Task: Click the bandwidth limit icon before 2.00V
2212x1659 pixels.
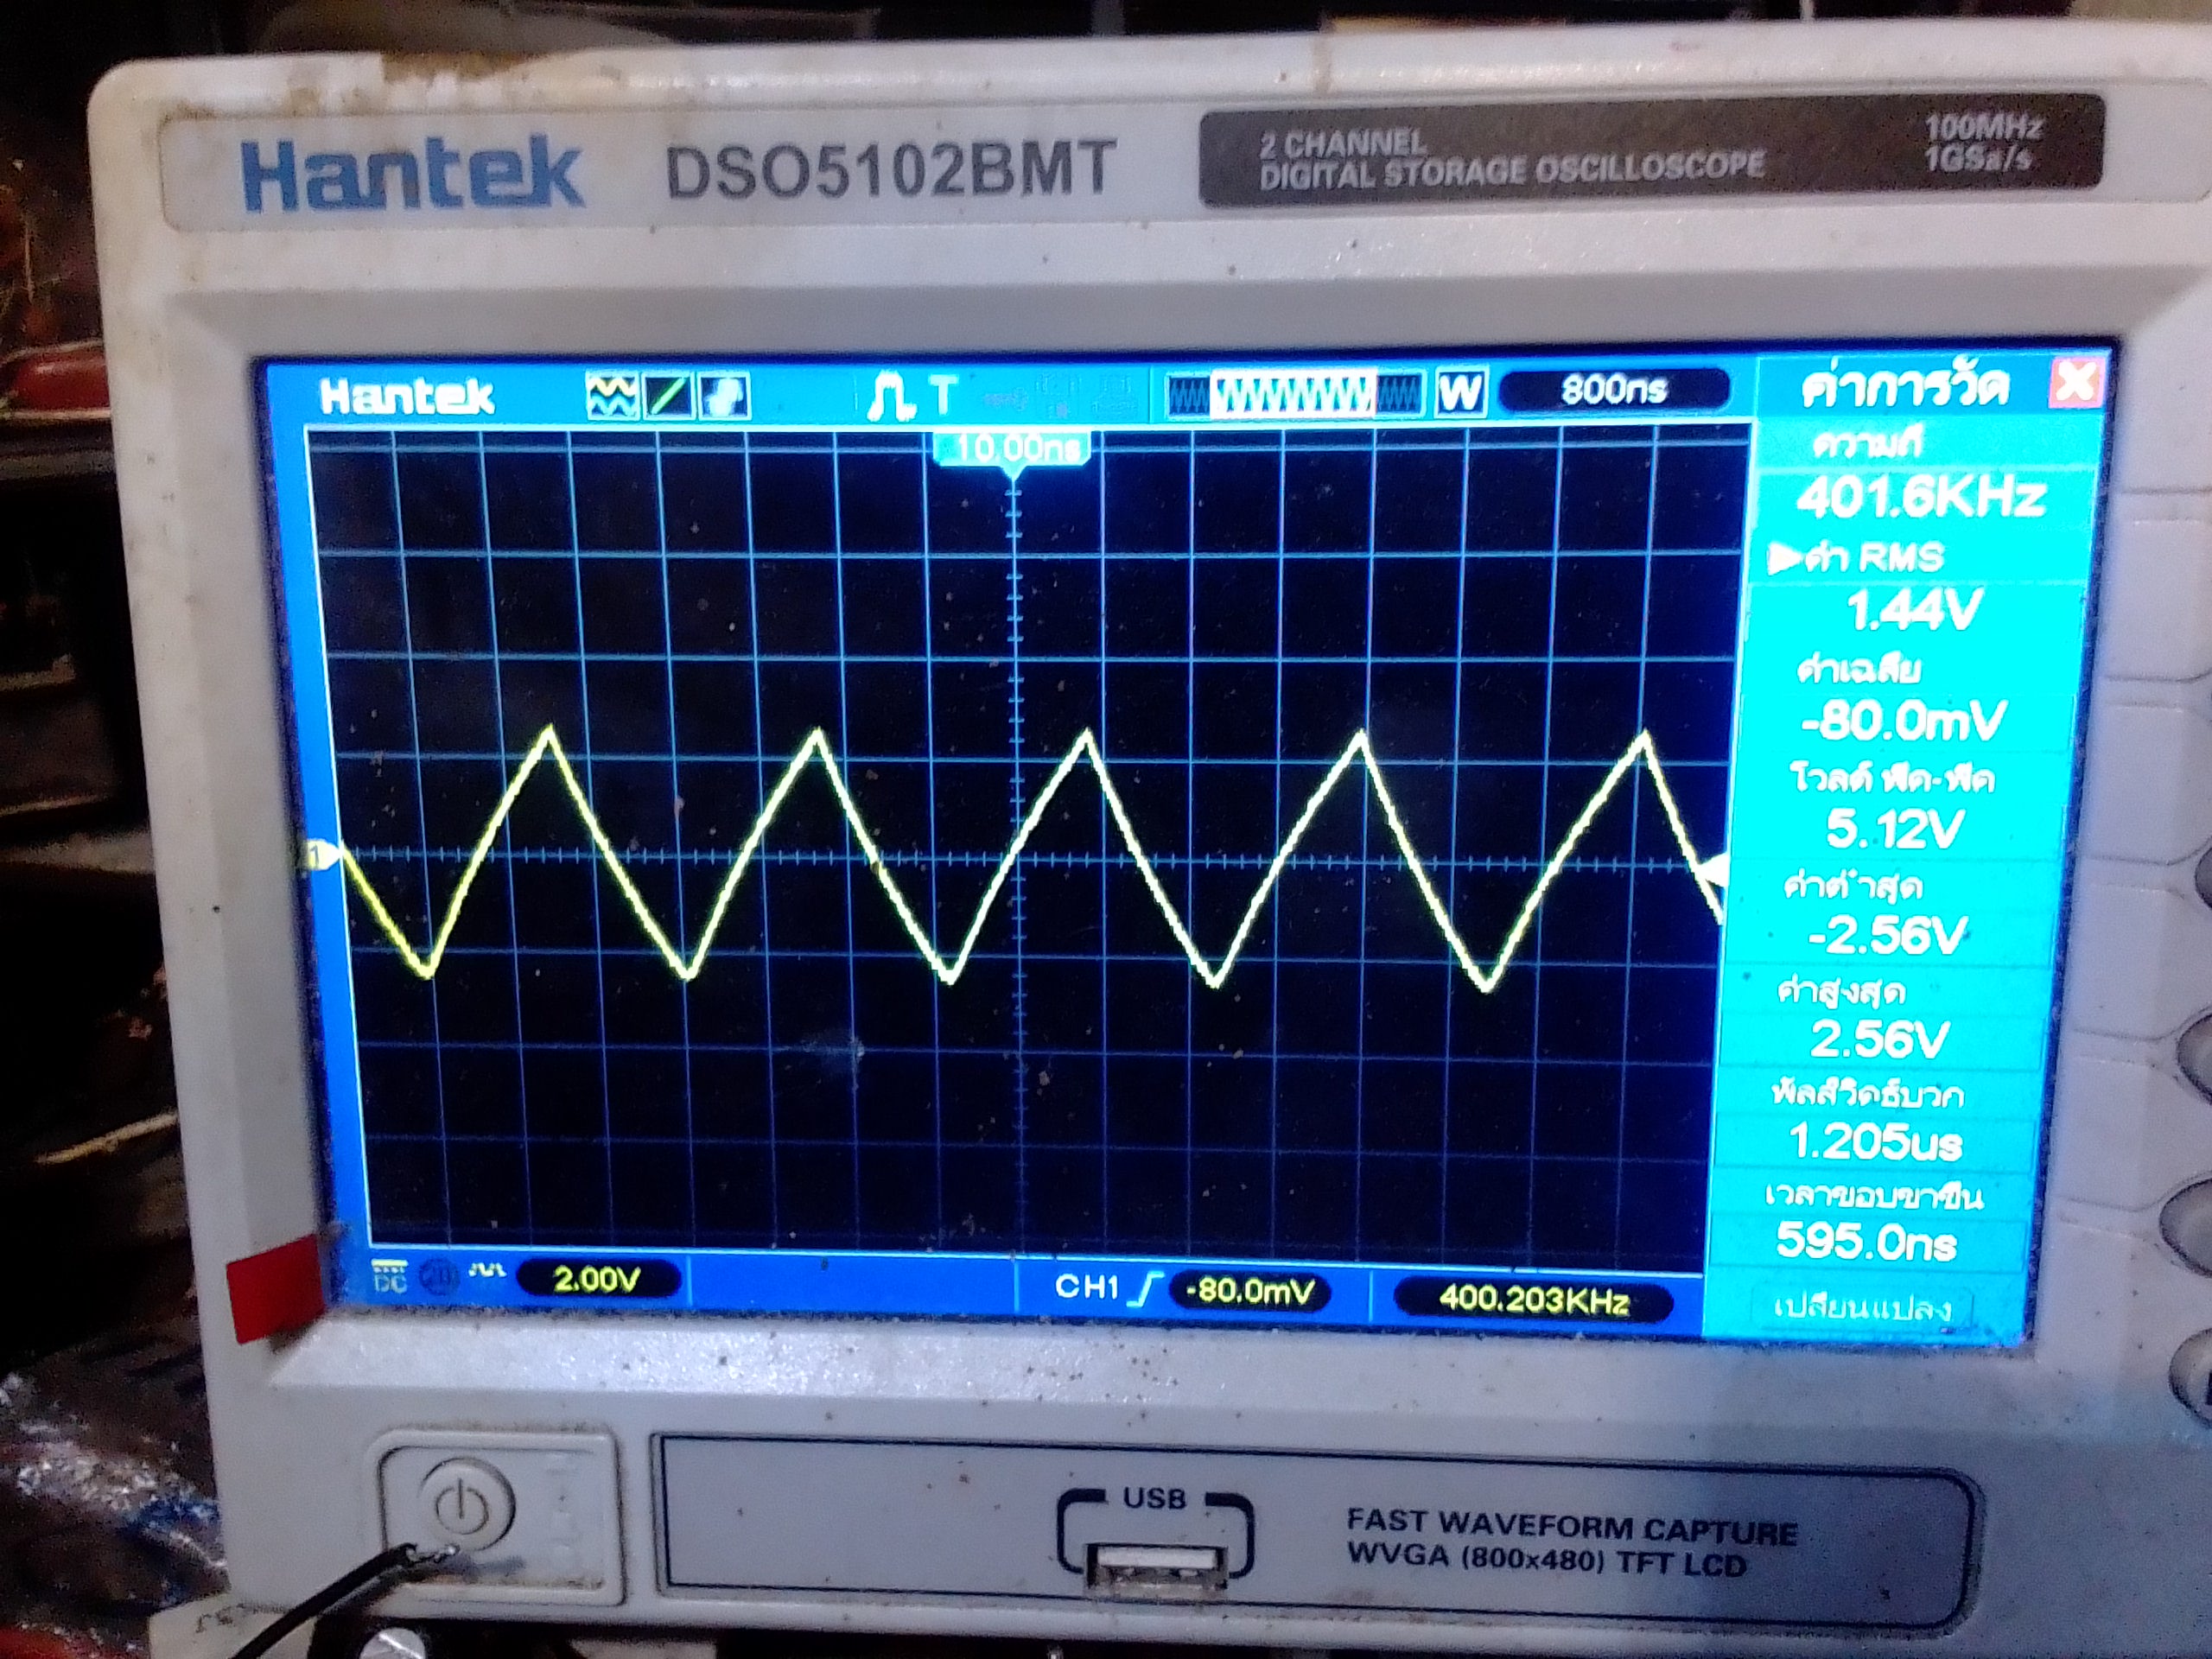Action: coord(488,1272)
